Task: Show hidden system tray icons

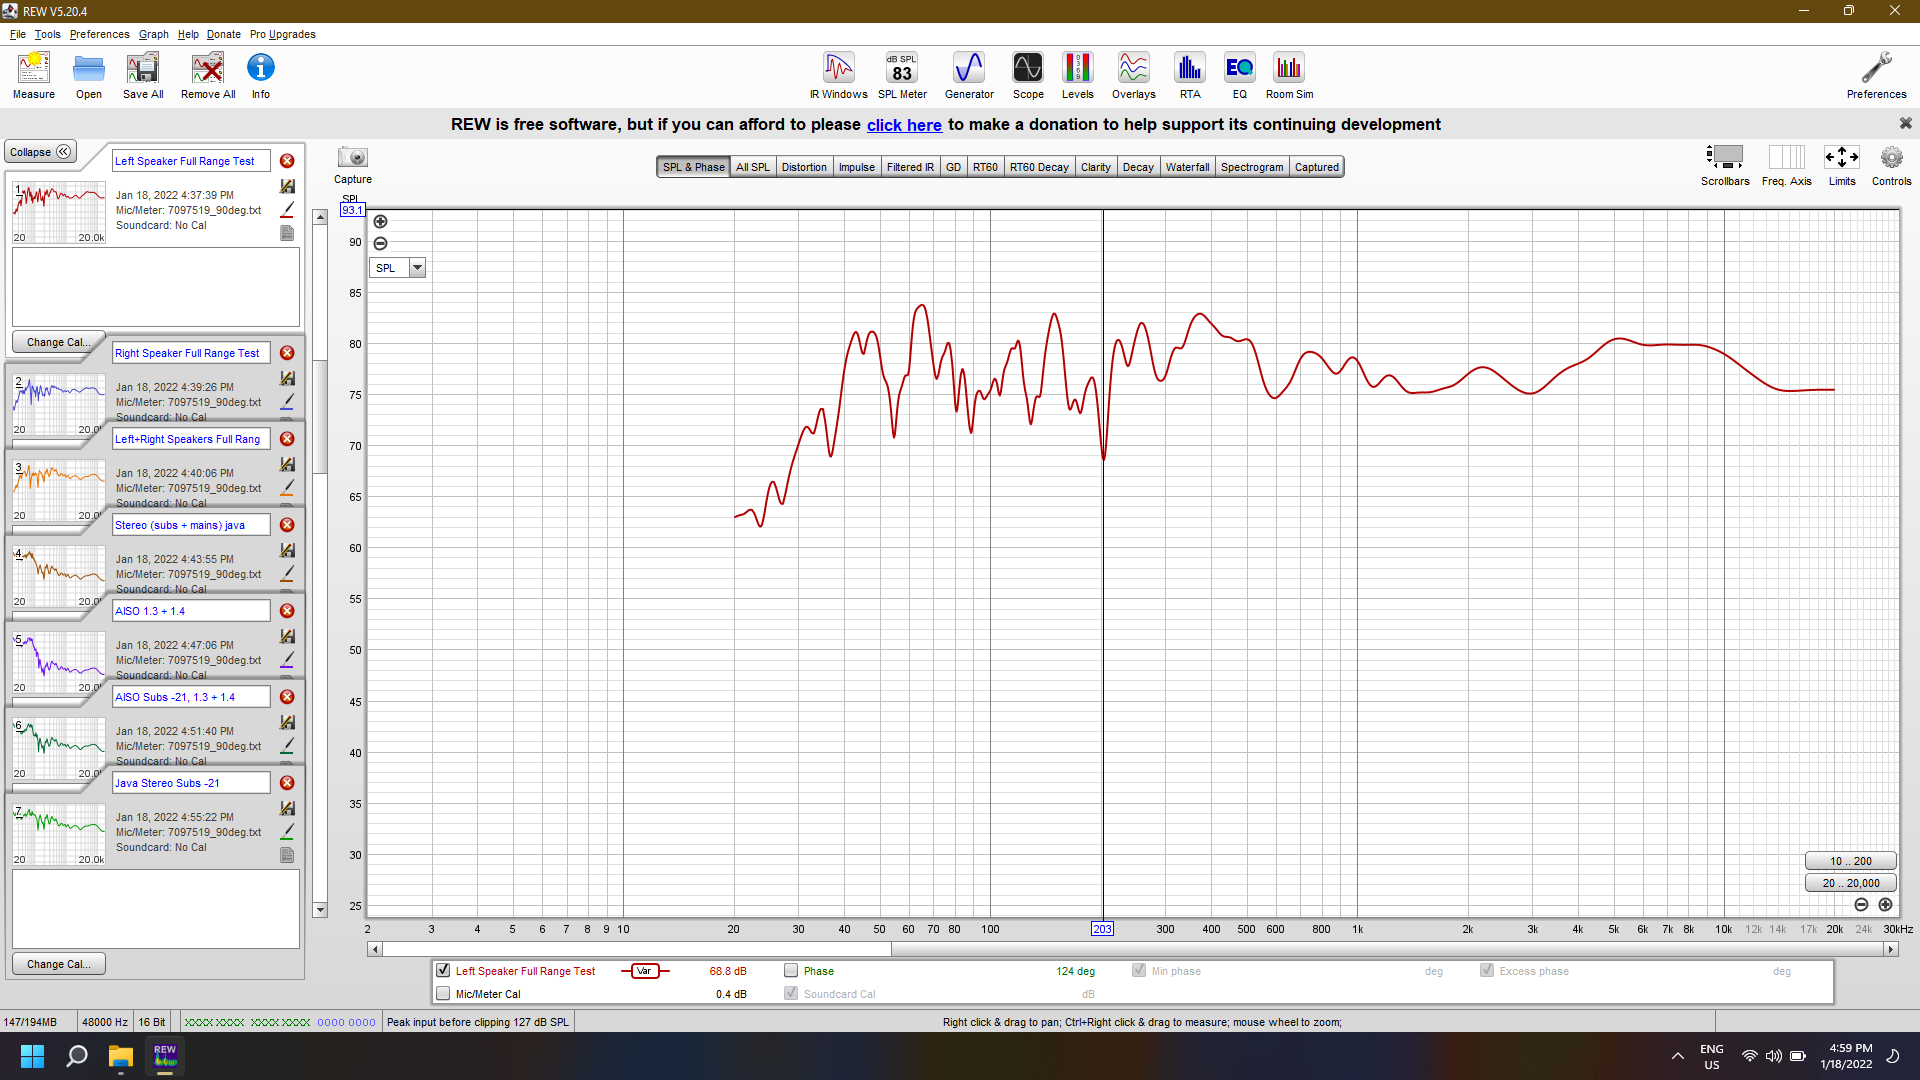Action: pos(1677,1056)
